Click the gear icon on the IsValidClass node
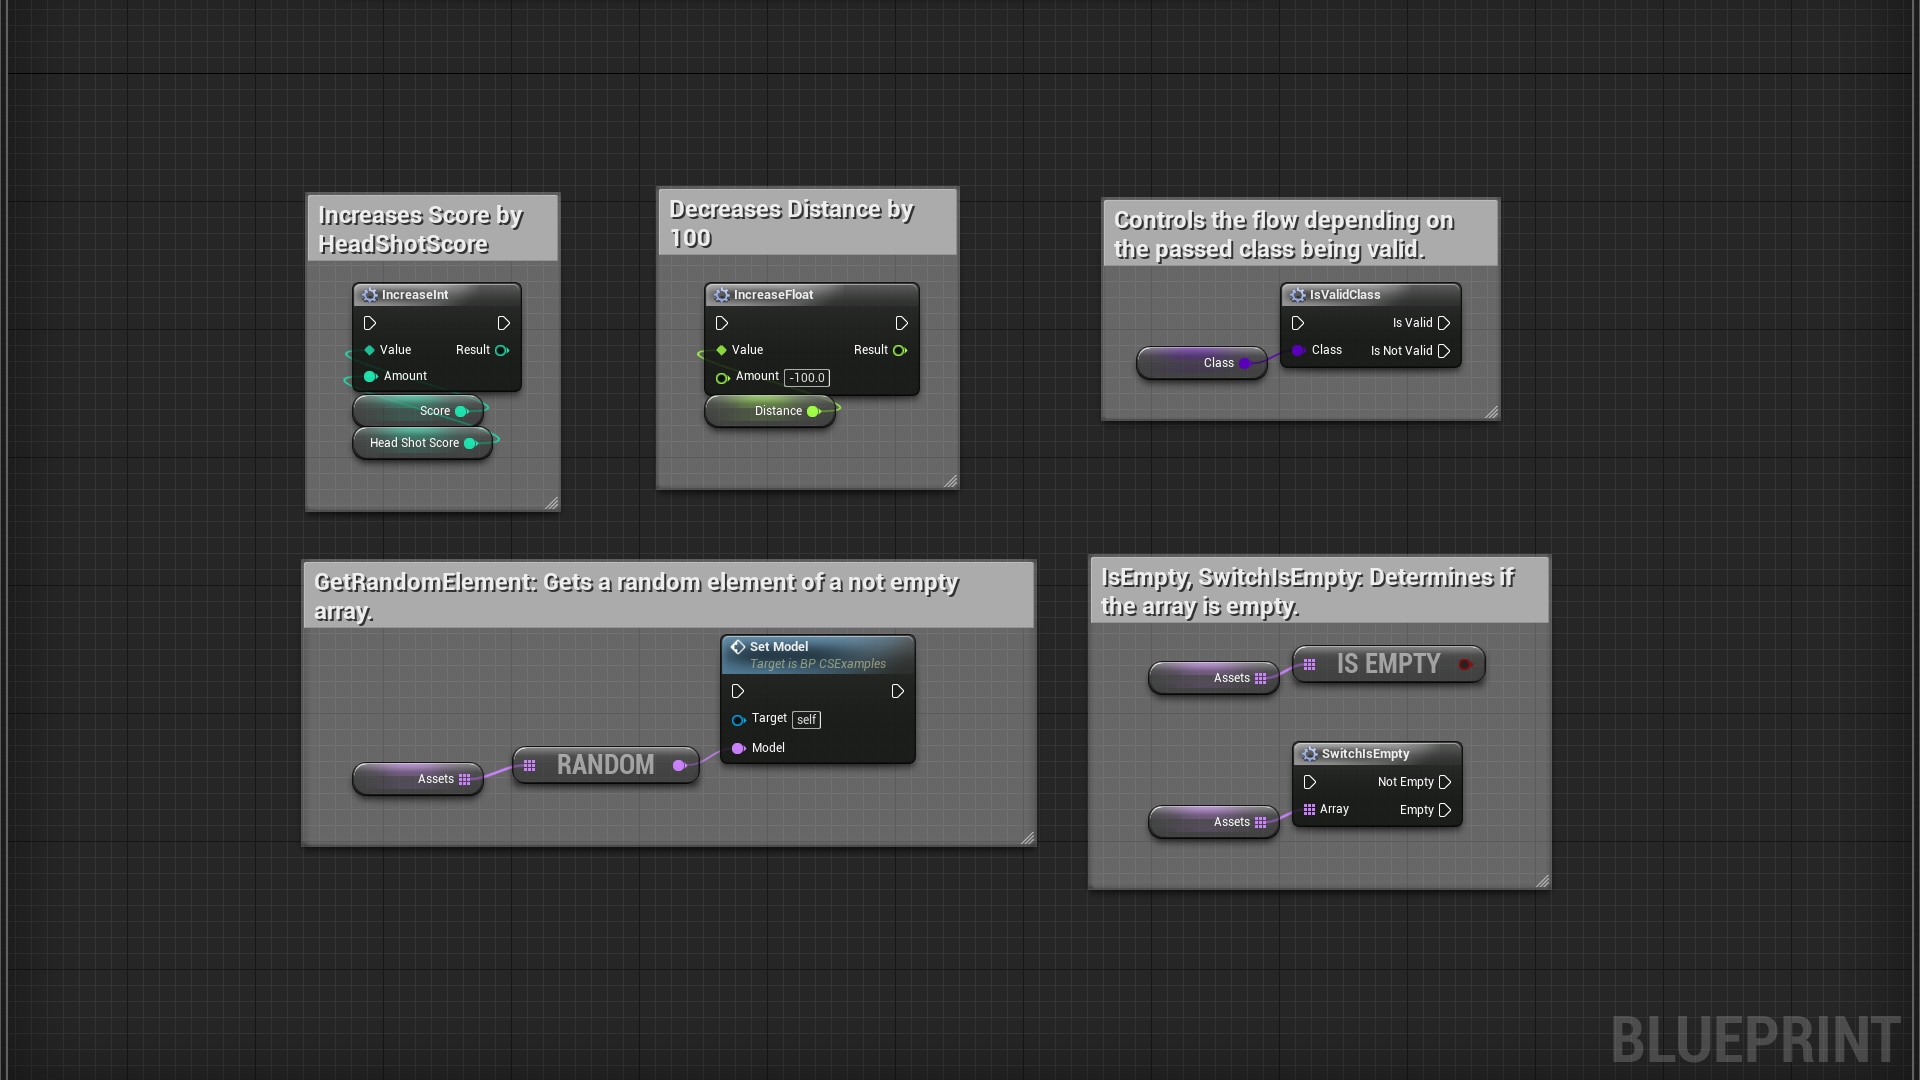This screenshot has height=1080, width=1920. click(x=1297, y=294)
